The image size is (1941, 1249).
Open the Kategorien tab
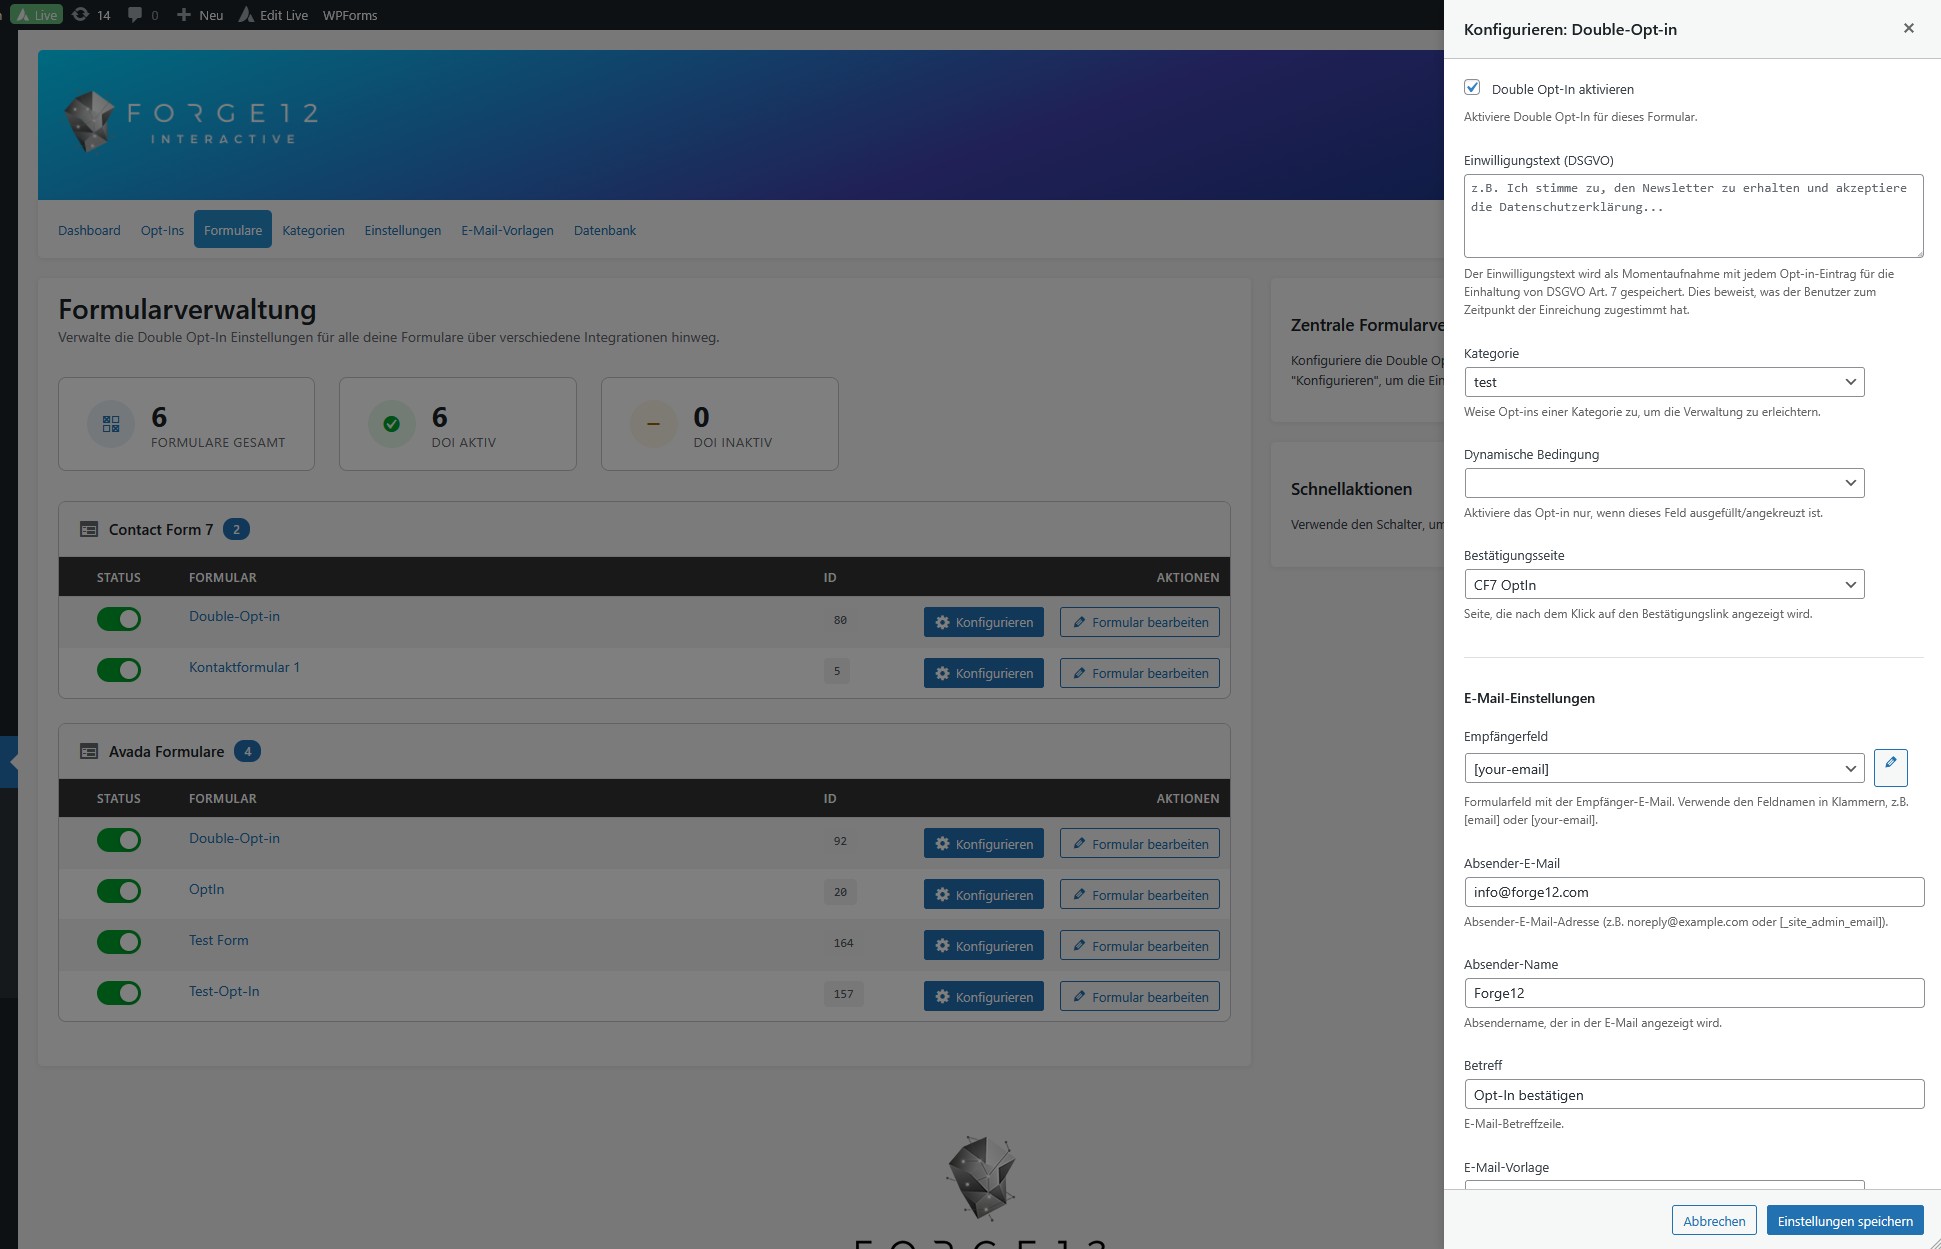tap(313, 230)
